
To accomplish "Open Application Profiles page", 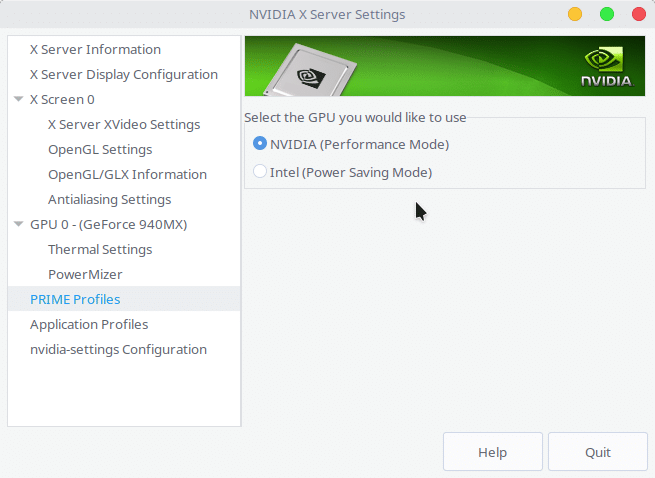I will coord(89,324).
